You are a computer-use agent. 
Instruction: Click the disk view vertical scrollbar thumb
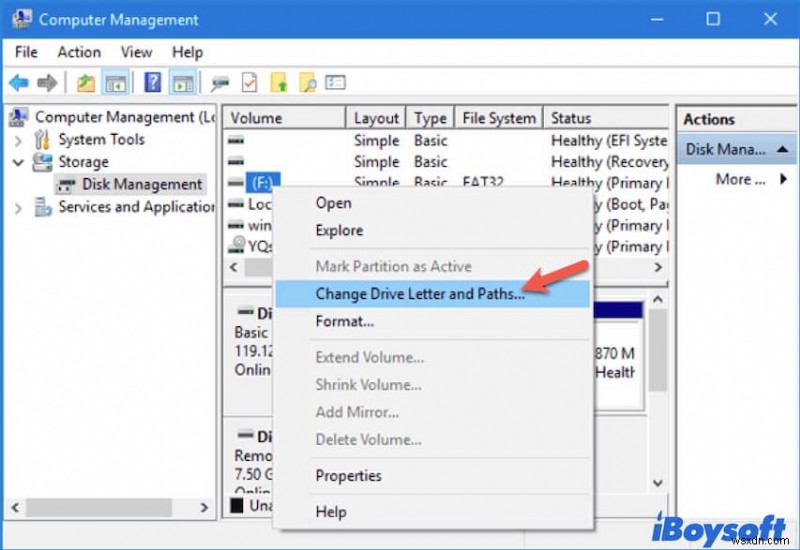(x=658, y=350)
